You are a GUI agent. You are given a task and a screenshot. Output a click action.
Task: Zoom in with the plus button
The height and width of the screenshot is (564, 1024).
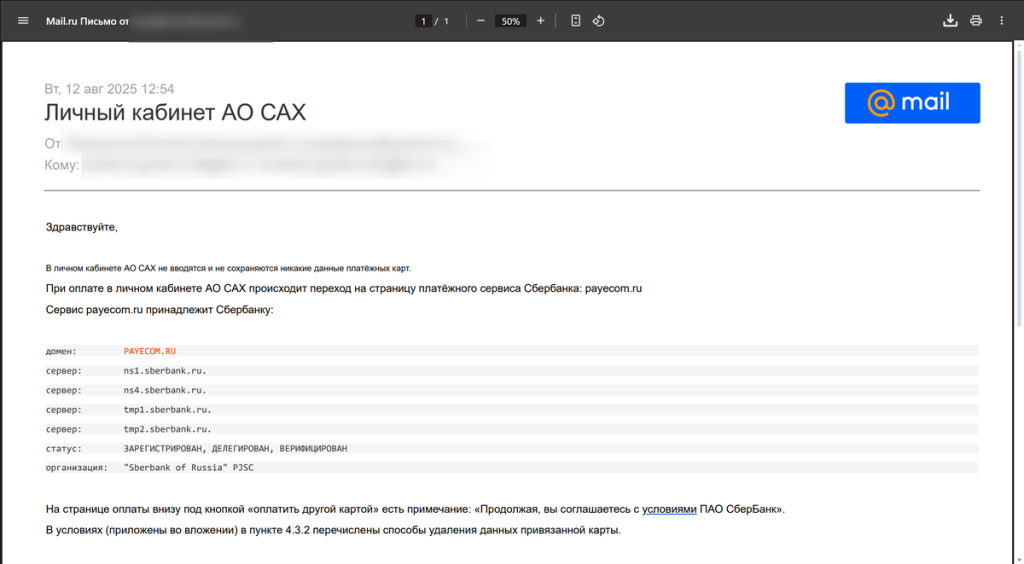click(x=541, y=21)
